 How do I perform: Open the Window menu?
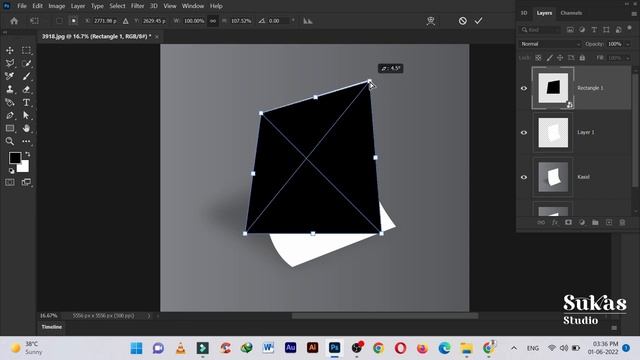193,6
